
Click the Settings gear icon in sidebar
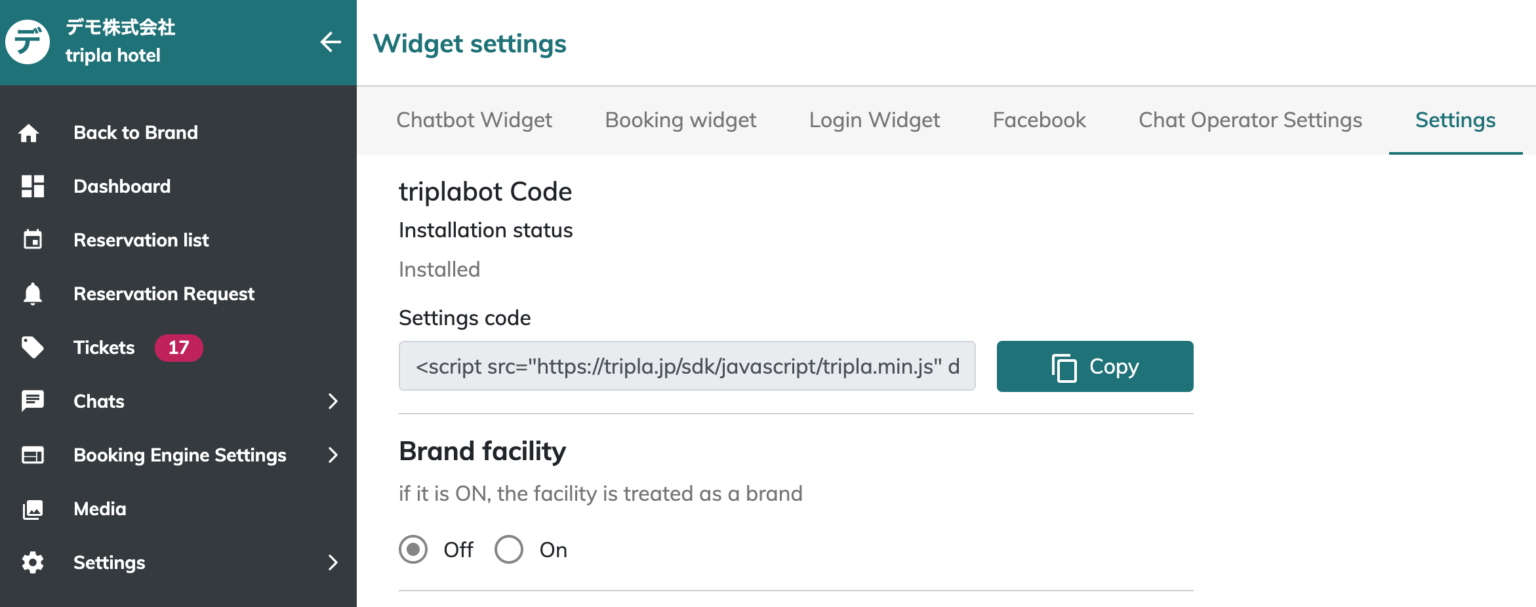[32, 563]
